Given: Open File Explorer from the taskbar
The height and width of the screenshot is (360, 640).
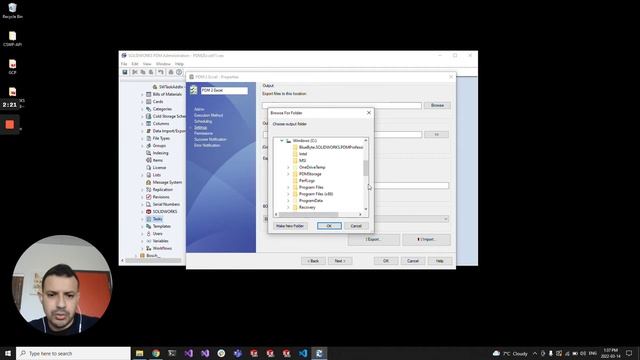Looking at the screenshot, I should [140, 353].
